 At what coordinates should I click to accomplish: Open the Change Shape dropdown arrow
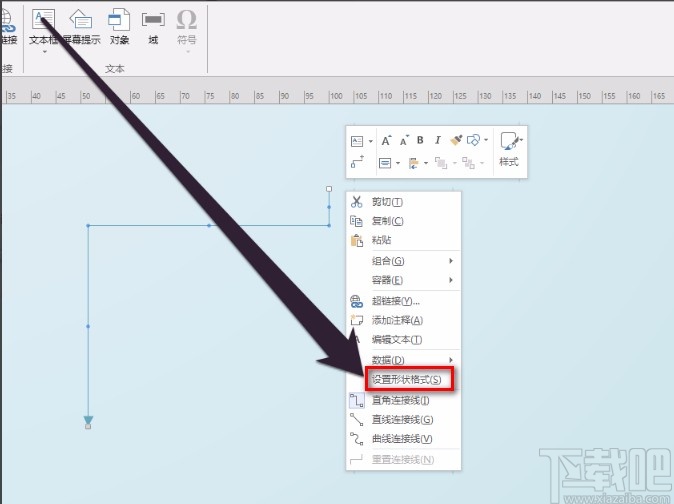point(486,140)
